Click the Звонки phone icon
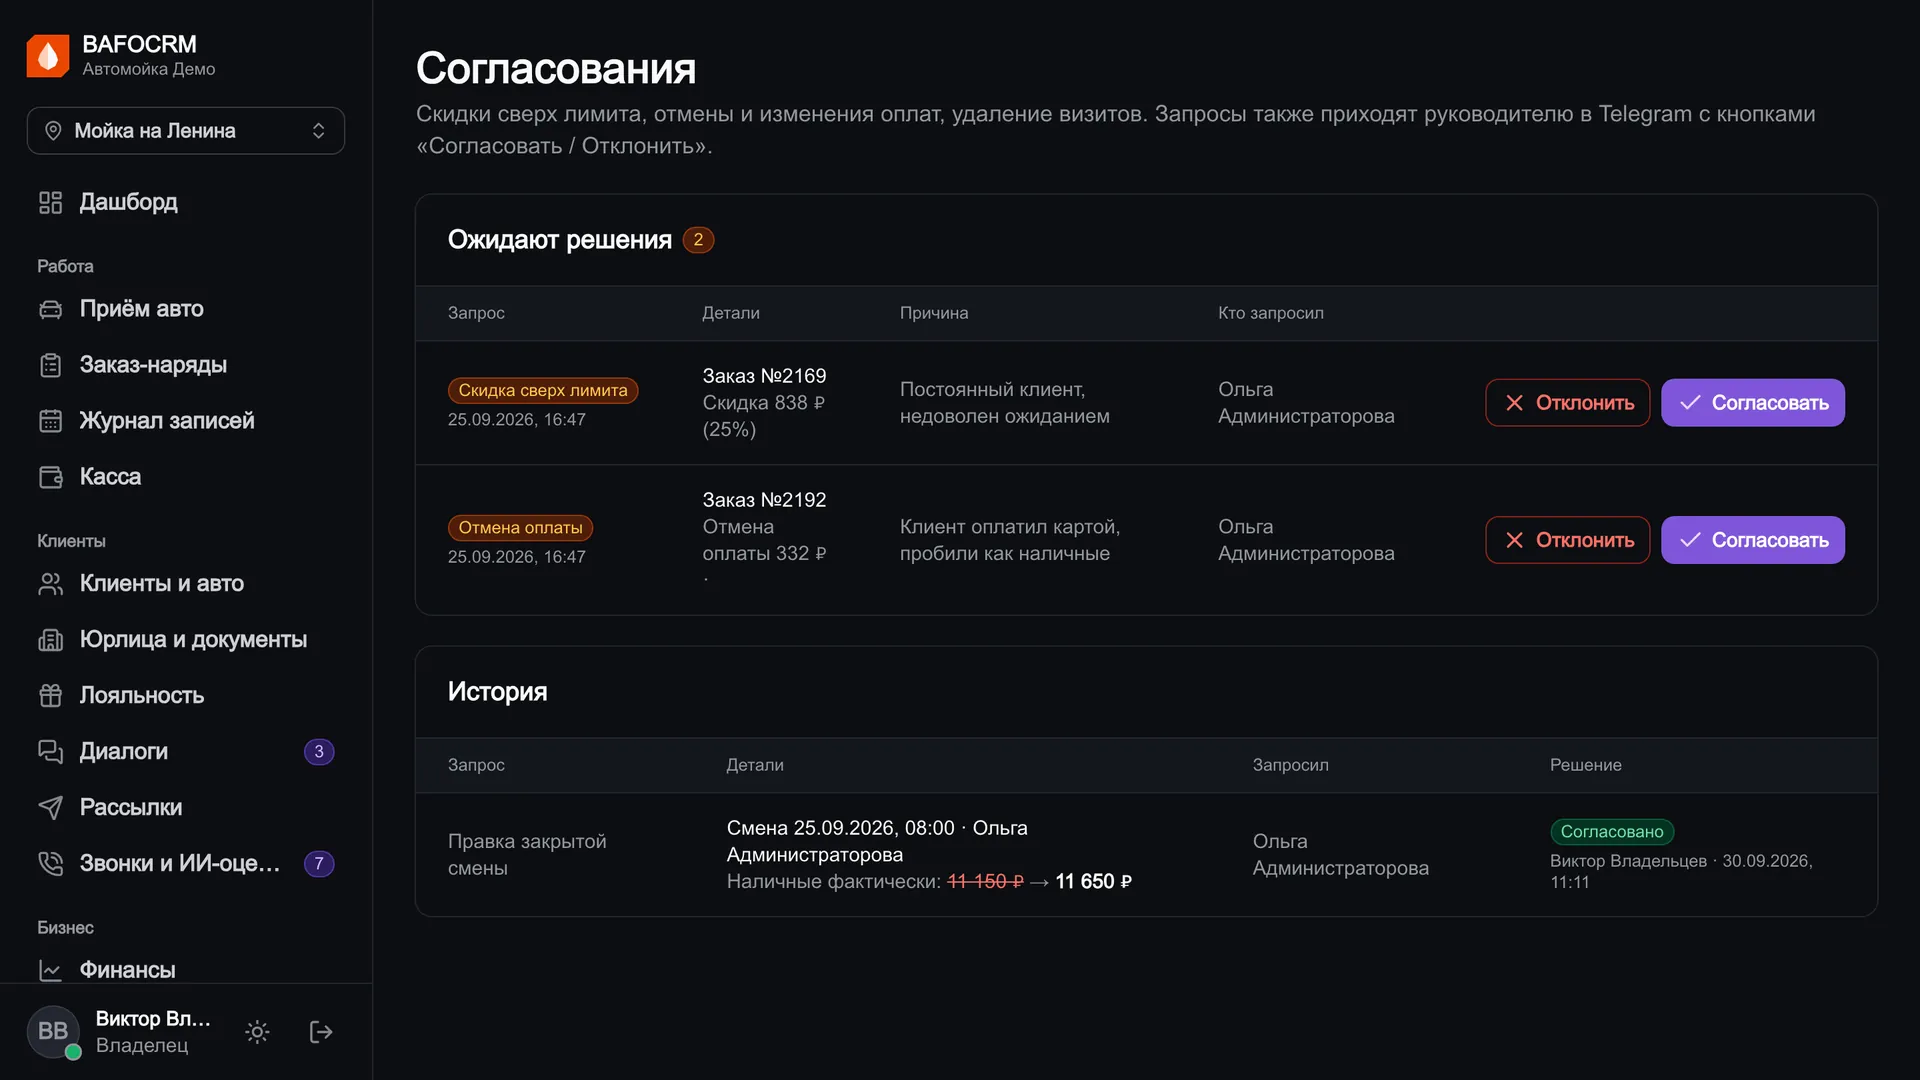This screenshot has height=1080, width=1920. (51, 864)
